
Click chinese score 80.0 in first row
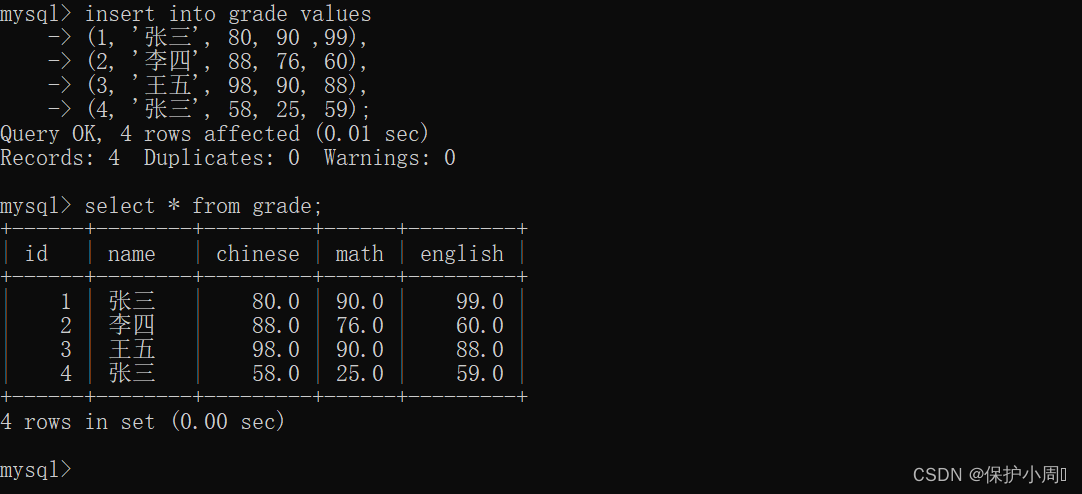click(275, 302)
